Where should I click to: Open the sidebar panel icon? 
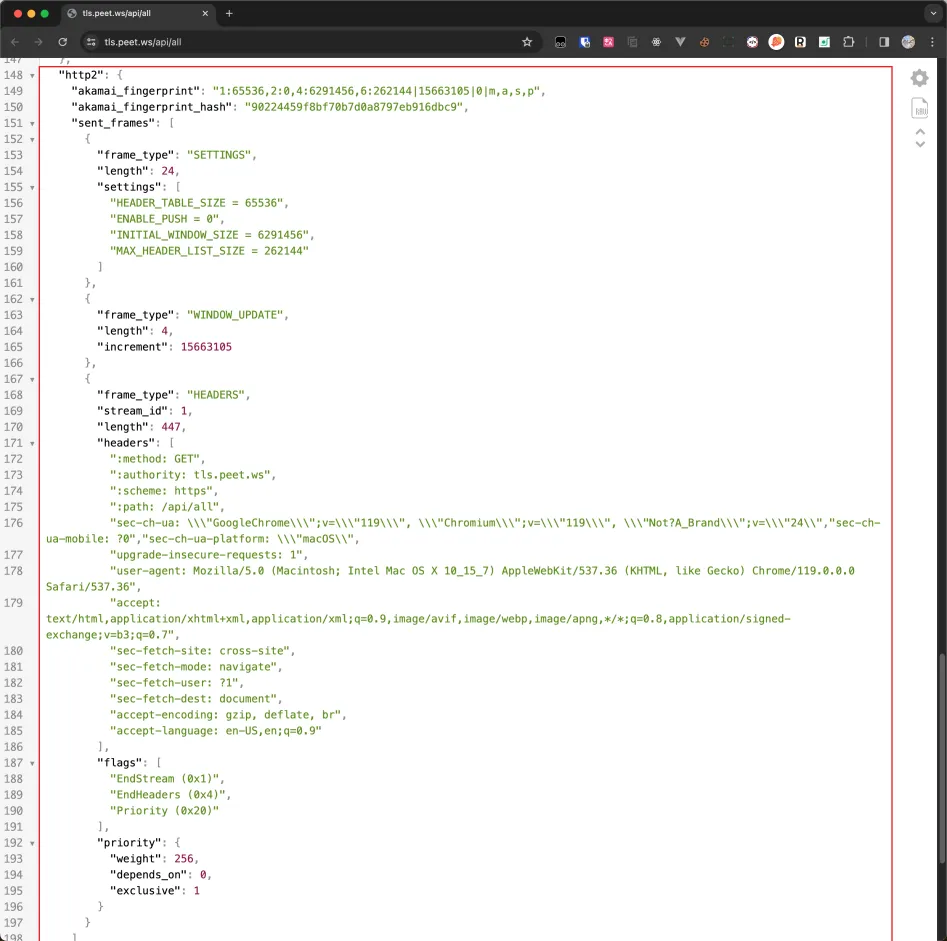(884, 42)
